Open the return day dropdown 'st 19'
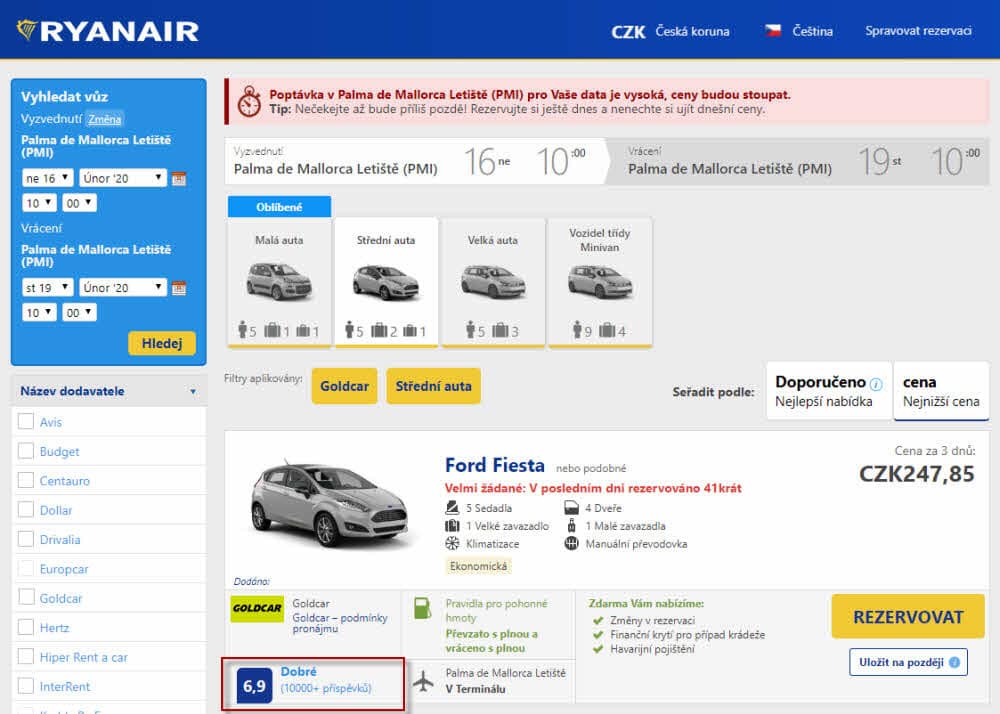This screenshot has height=714, width=1000. coord(47,288)
